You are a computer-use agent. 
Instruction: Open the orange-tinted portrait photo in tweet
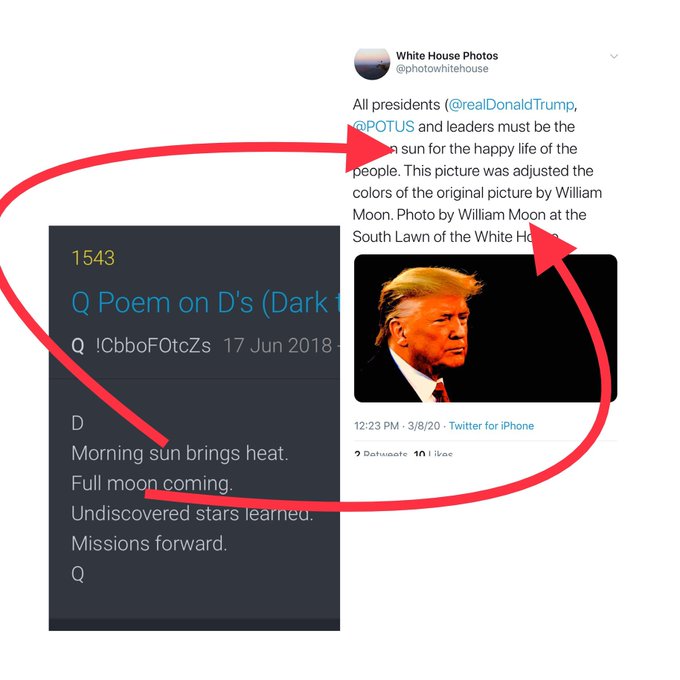[x=485, y=328]
